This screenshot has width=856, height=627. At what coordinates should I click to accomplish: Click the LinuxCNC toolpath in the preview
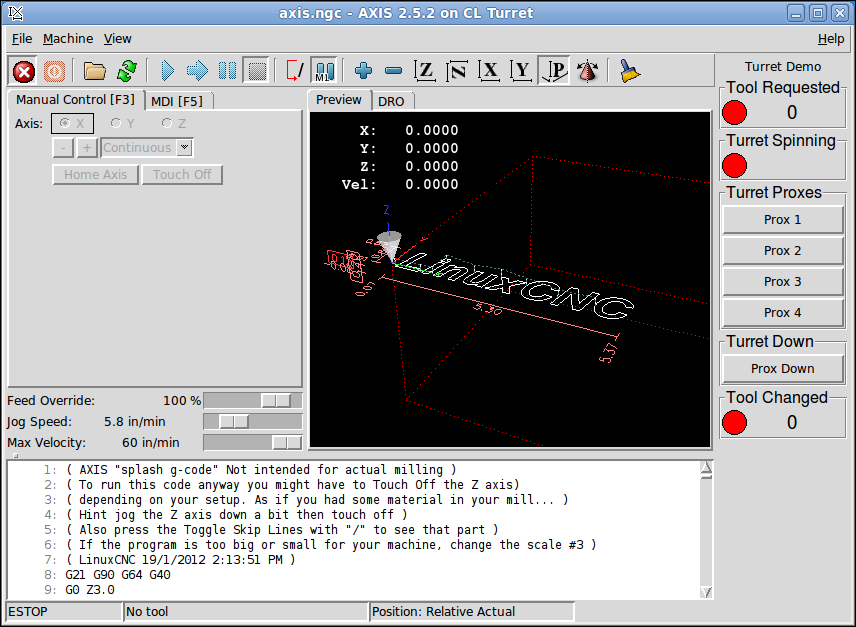pyautogui.click(x=516, y=286)
